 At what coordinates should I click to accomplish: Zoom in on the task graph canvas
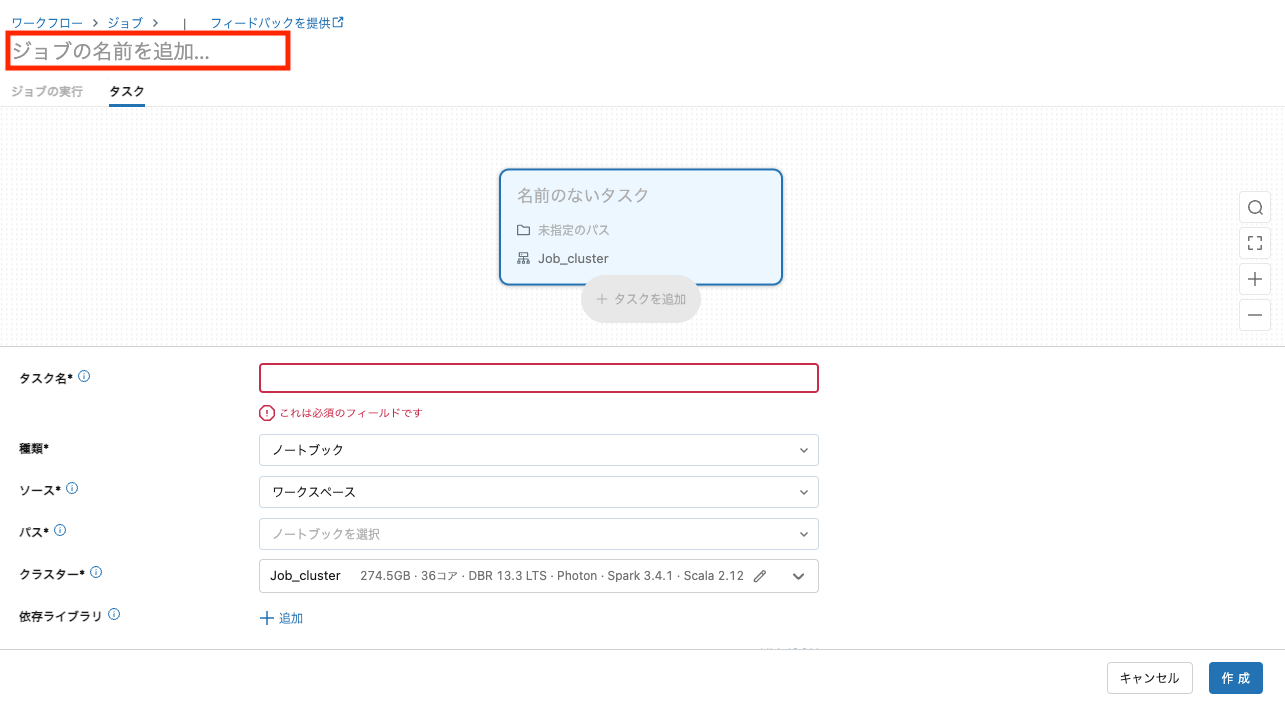click(x=1255, y=279)
